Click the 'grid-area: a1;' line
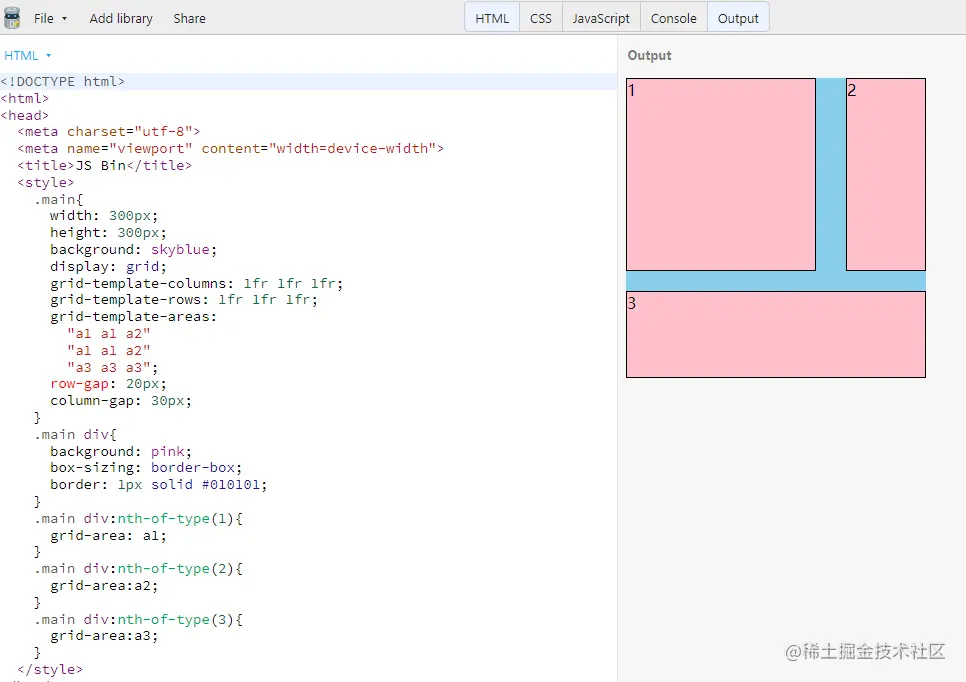Screen dimensions: 966x682 tap(108, 536)
